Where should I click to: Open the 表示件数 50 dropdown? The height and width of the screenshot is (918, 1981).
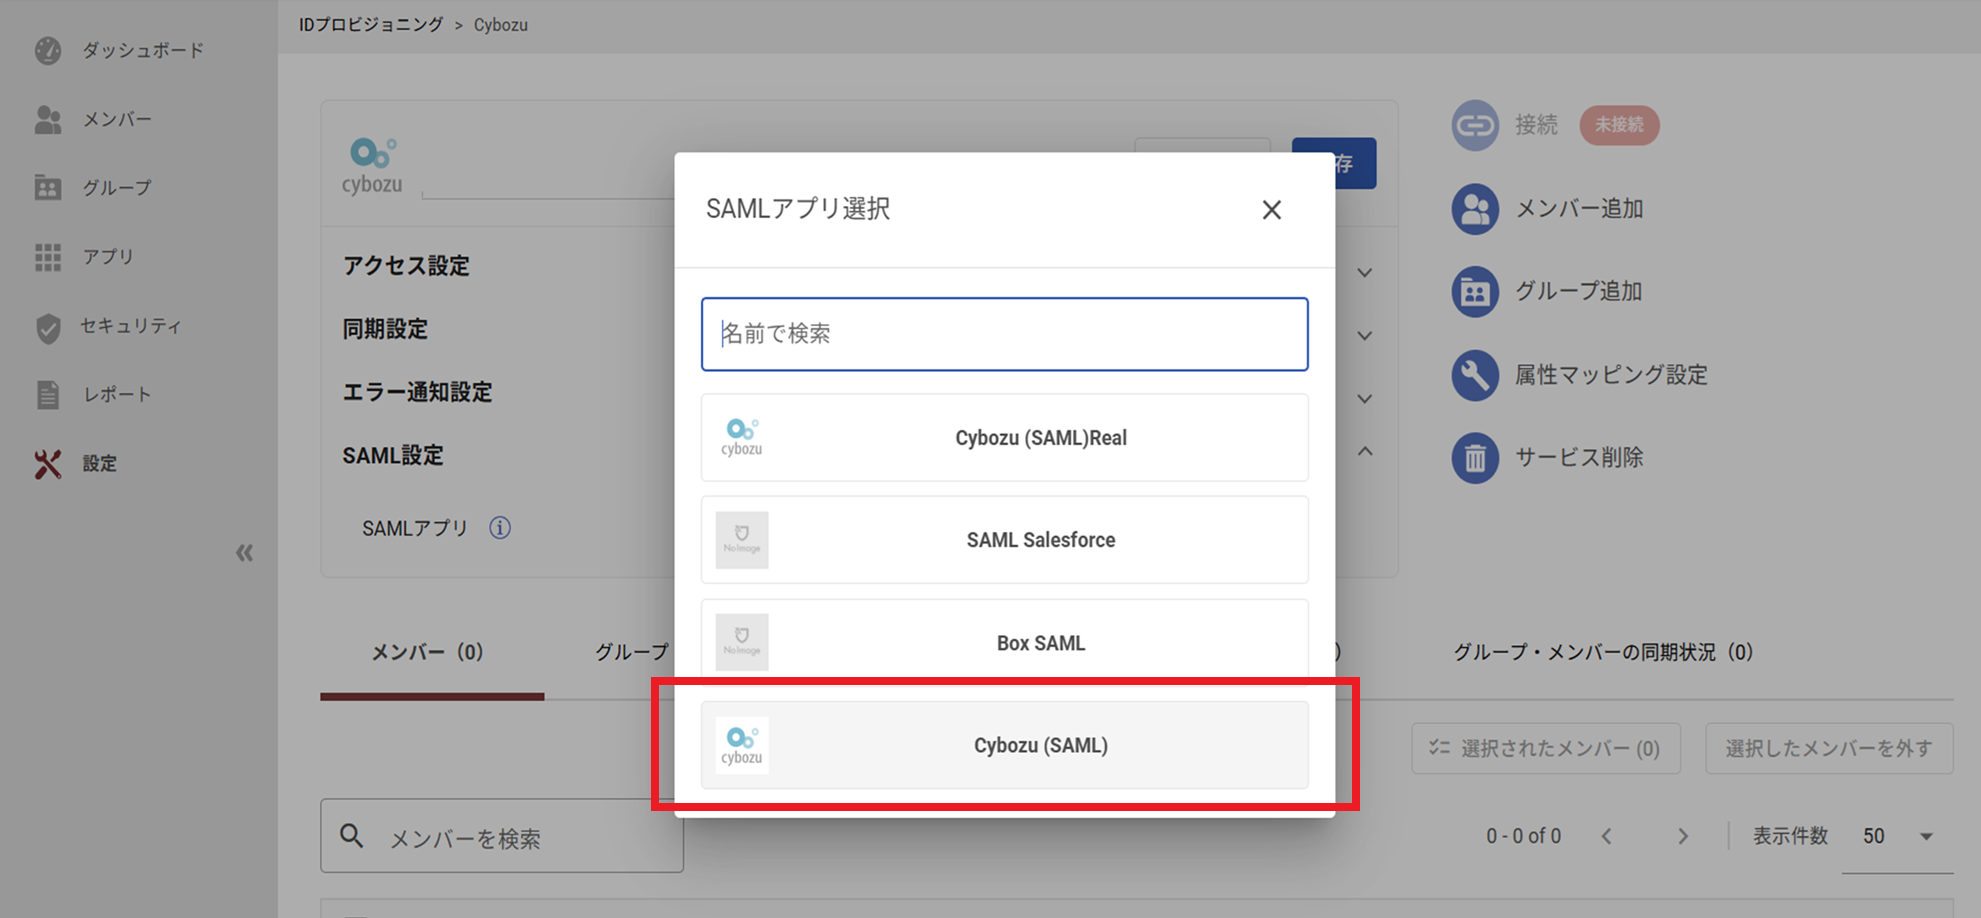tap(1897, 836)
